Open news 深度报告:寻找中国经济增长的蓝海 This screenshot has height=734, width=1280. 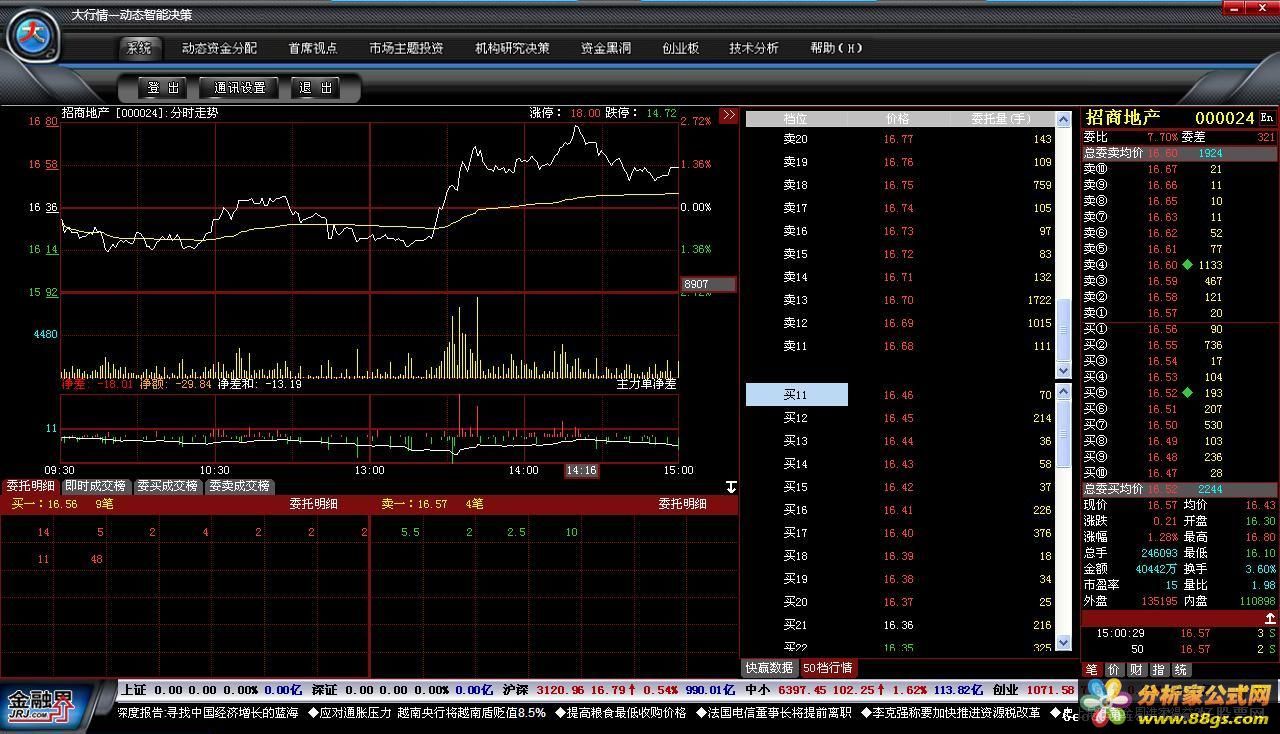[x=208, y=713]
